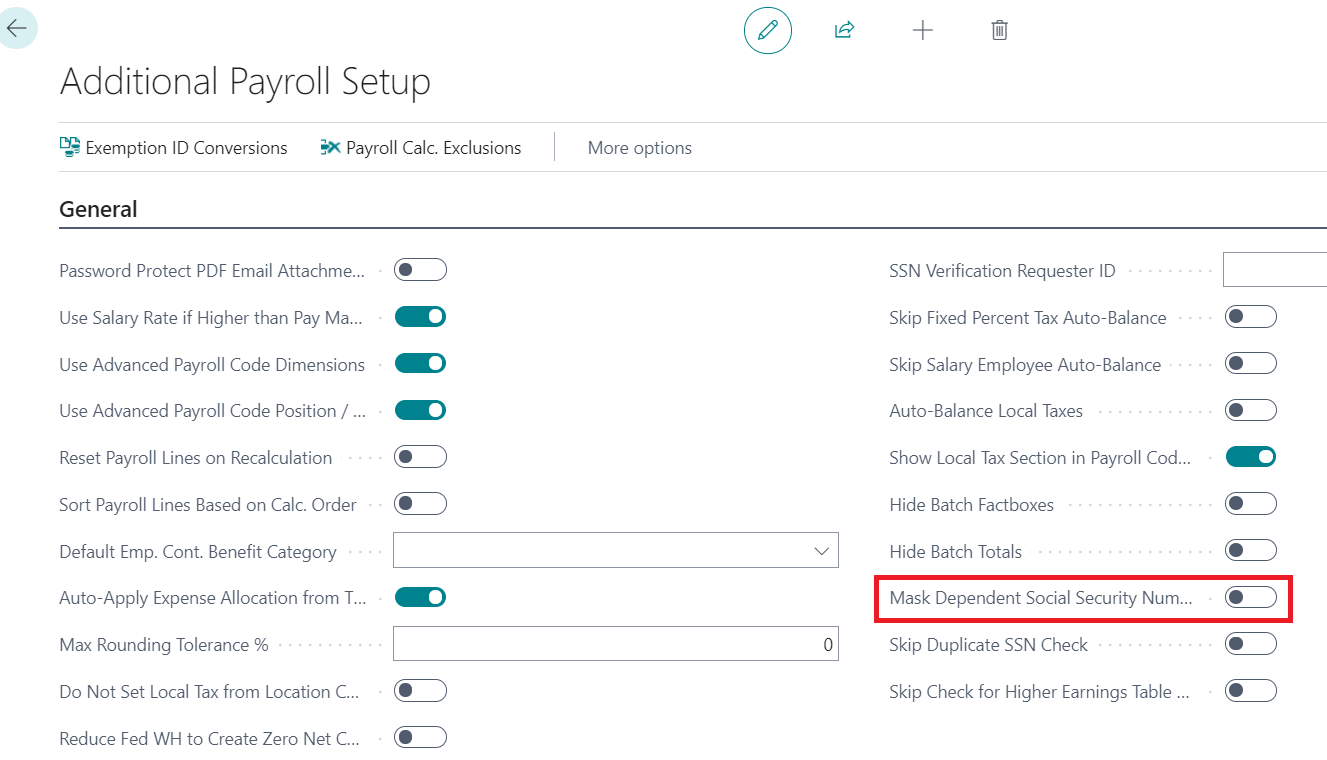Viewport: 1327px width, 760px height.
Task: Click the trash delete icon
Action: click(999, 30)
